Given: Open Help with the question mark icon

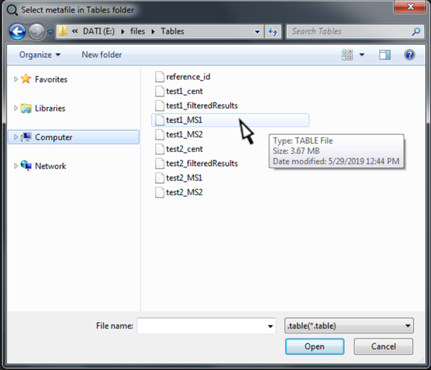Looking at the screenshot, I should [410, 55].
